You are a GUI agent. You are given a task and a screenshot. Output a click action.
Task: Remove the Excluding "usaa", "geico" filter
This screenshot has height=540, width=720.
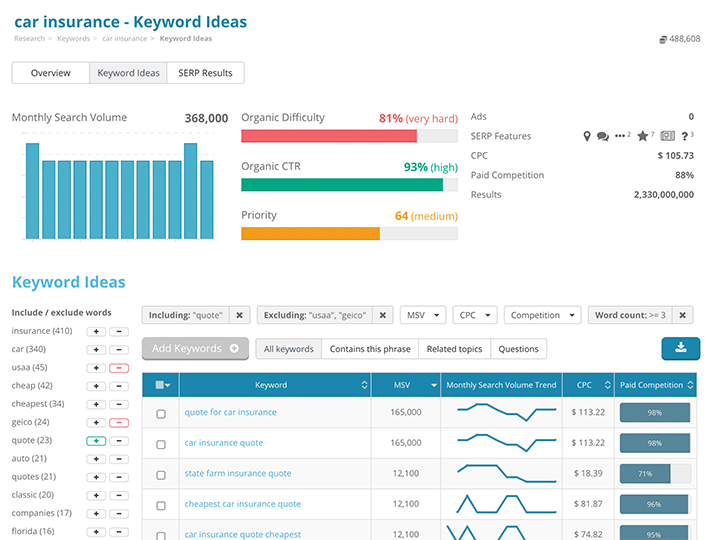(383, 315)
